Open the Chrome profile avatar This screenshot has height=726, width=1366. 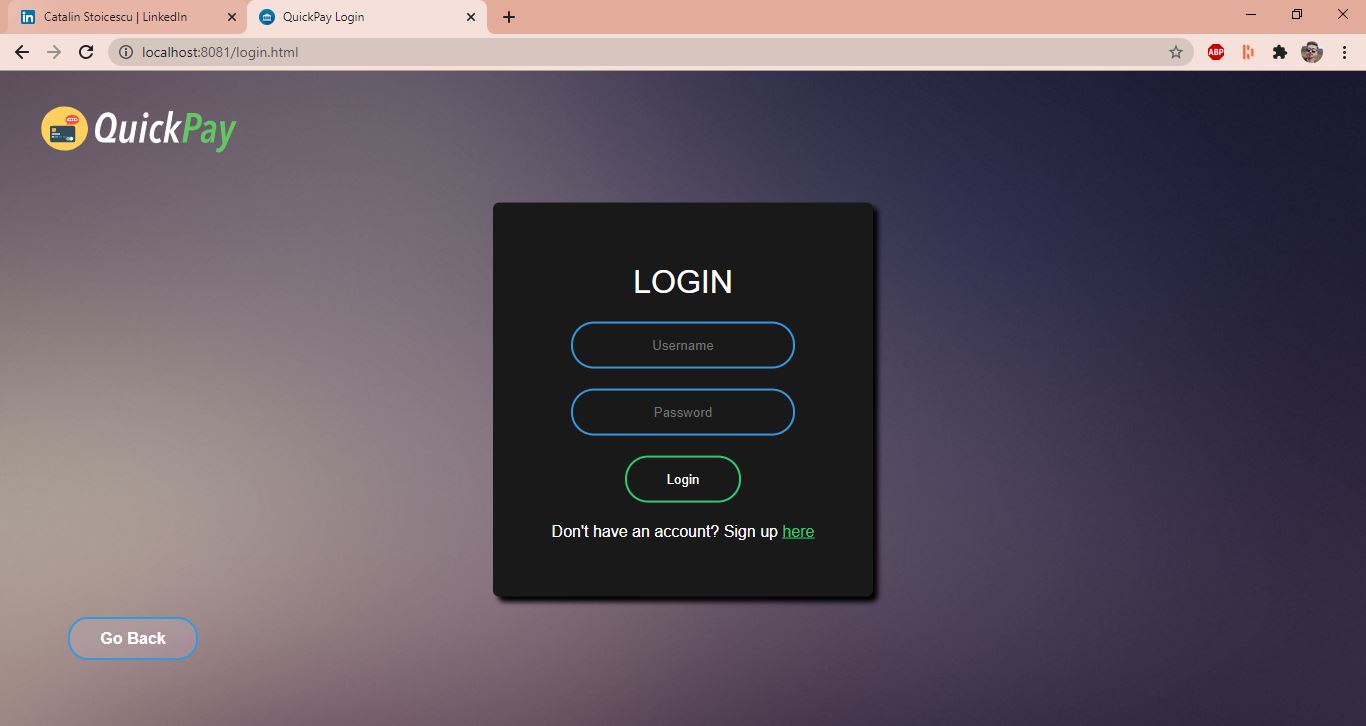point(1312,52)
